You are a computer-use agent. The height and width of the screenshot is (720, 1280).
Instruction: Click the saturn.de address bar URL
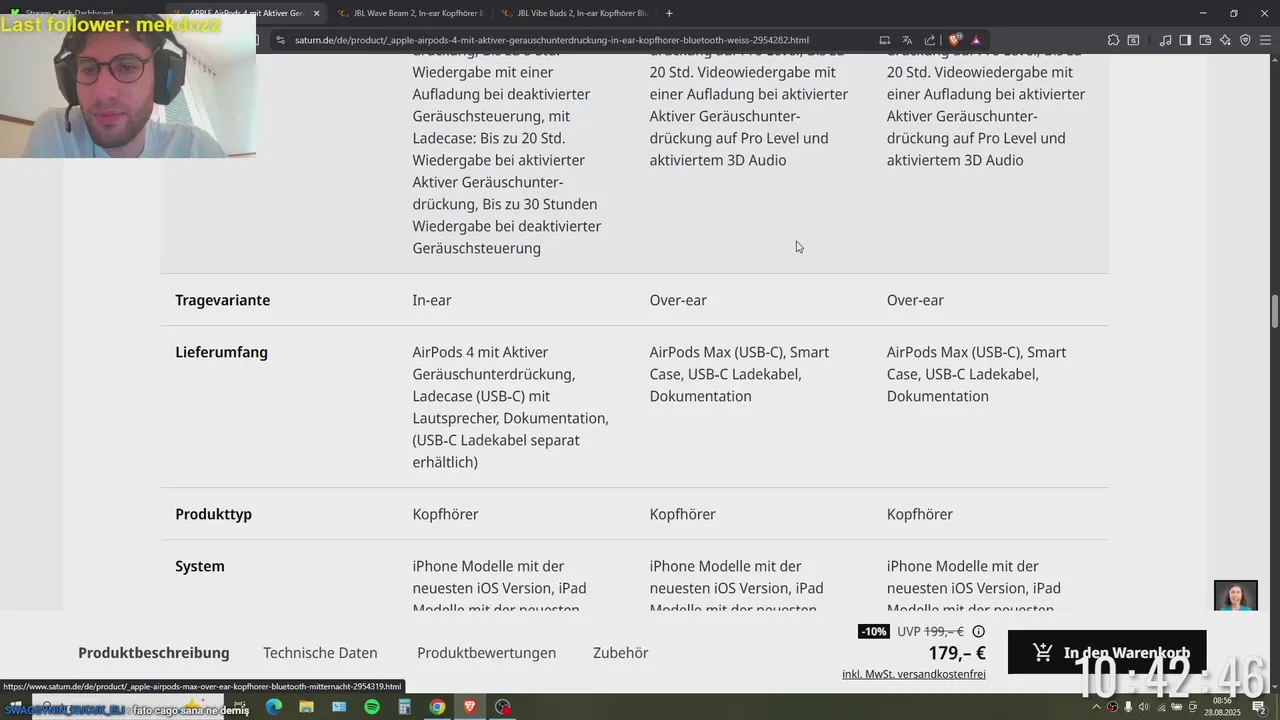pyautogui.click(x=552, y=40)
